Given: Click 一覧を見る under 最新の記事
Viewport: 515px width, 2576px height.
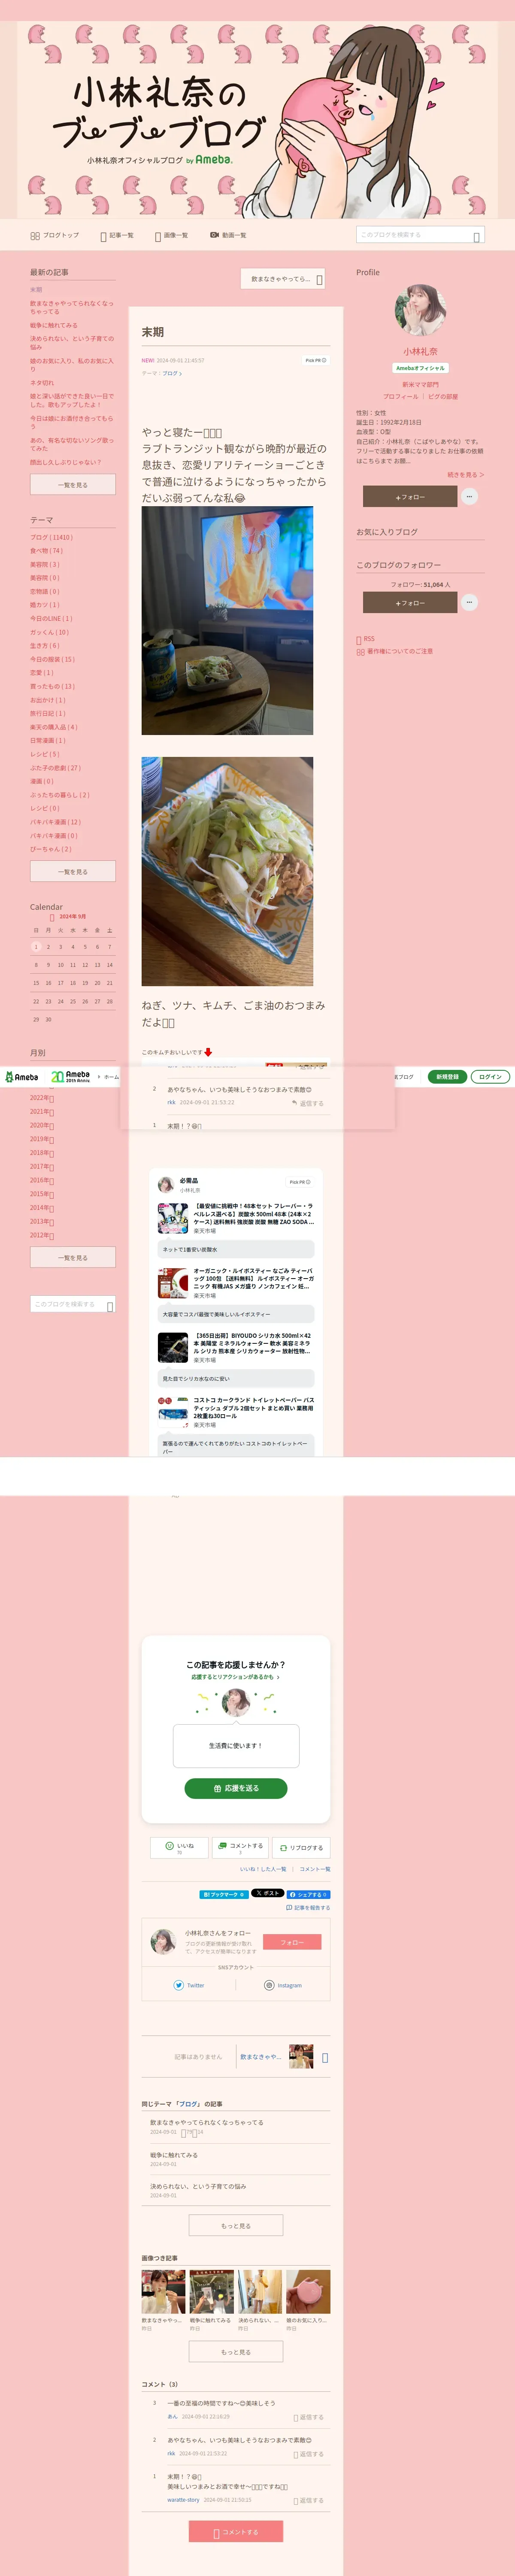Looking at the screenshot, I should (x=73, y=485).
